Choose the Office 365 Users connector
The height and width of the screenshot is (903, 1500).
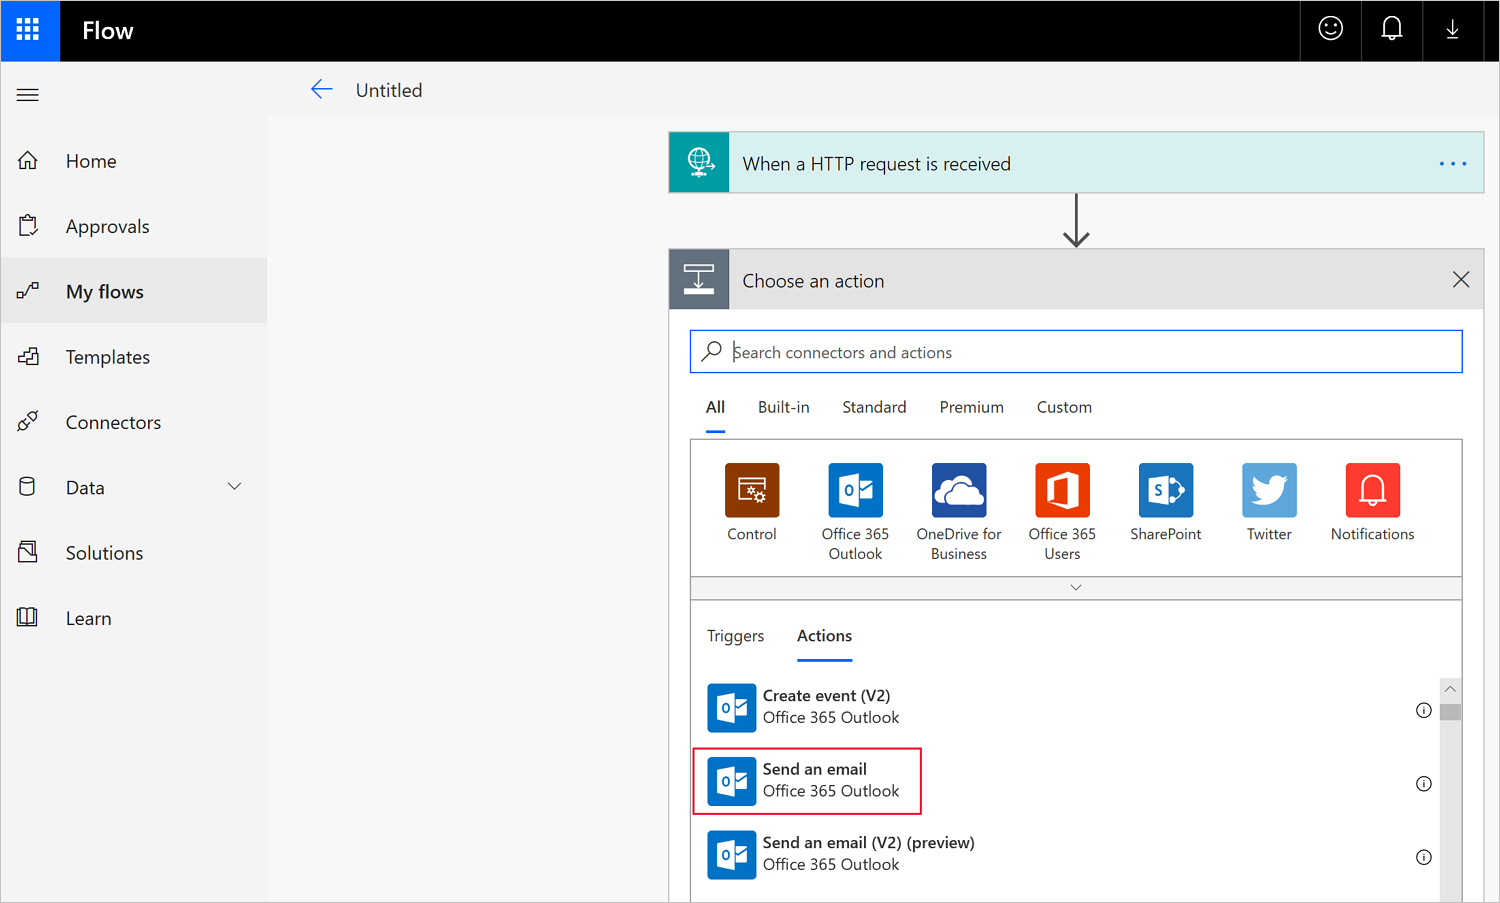[1062, 490]
